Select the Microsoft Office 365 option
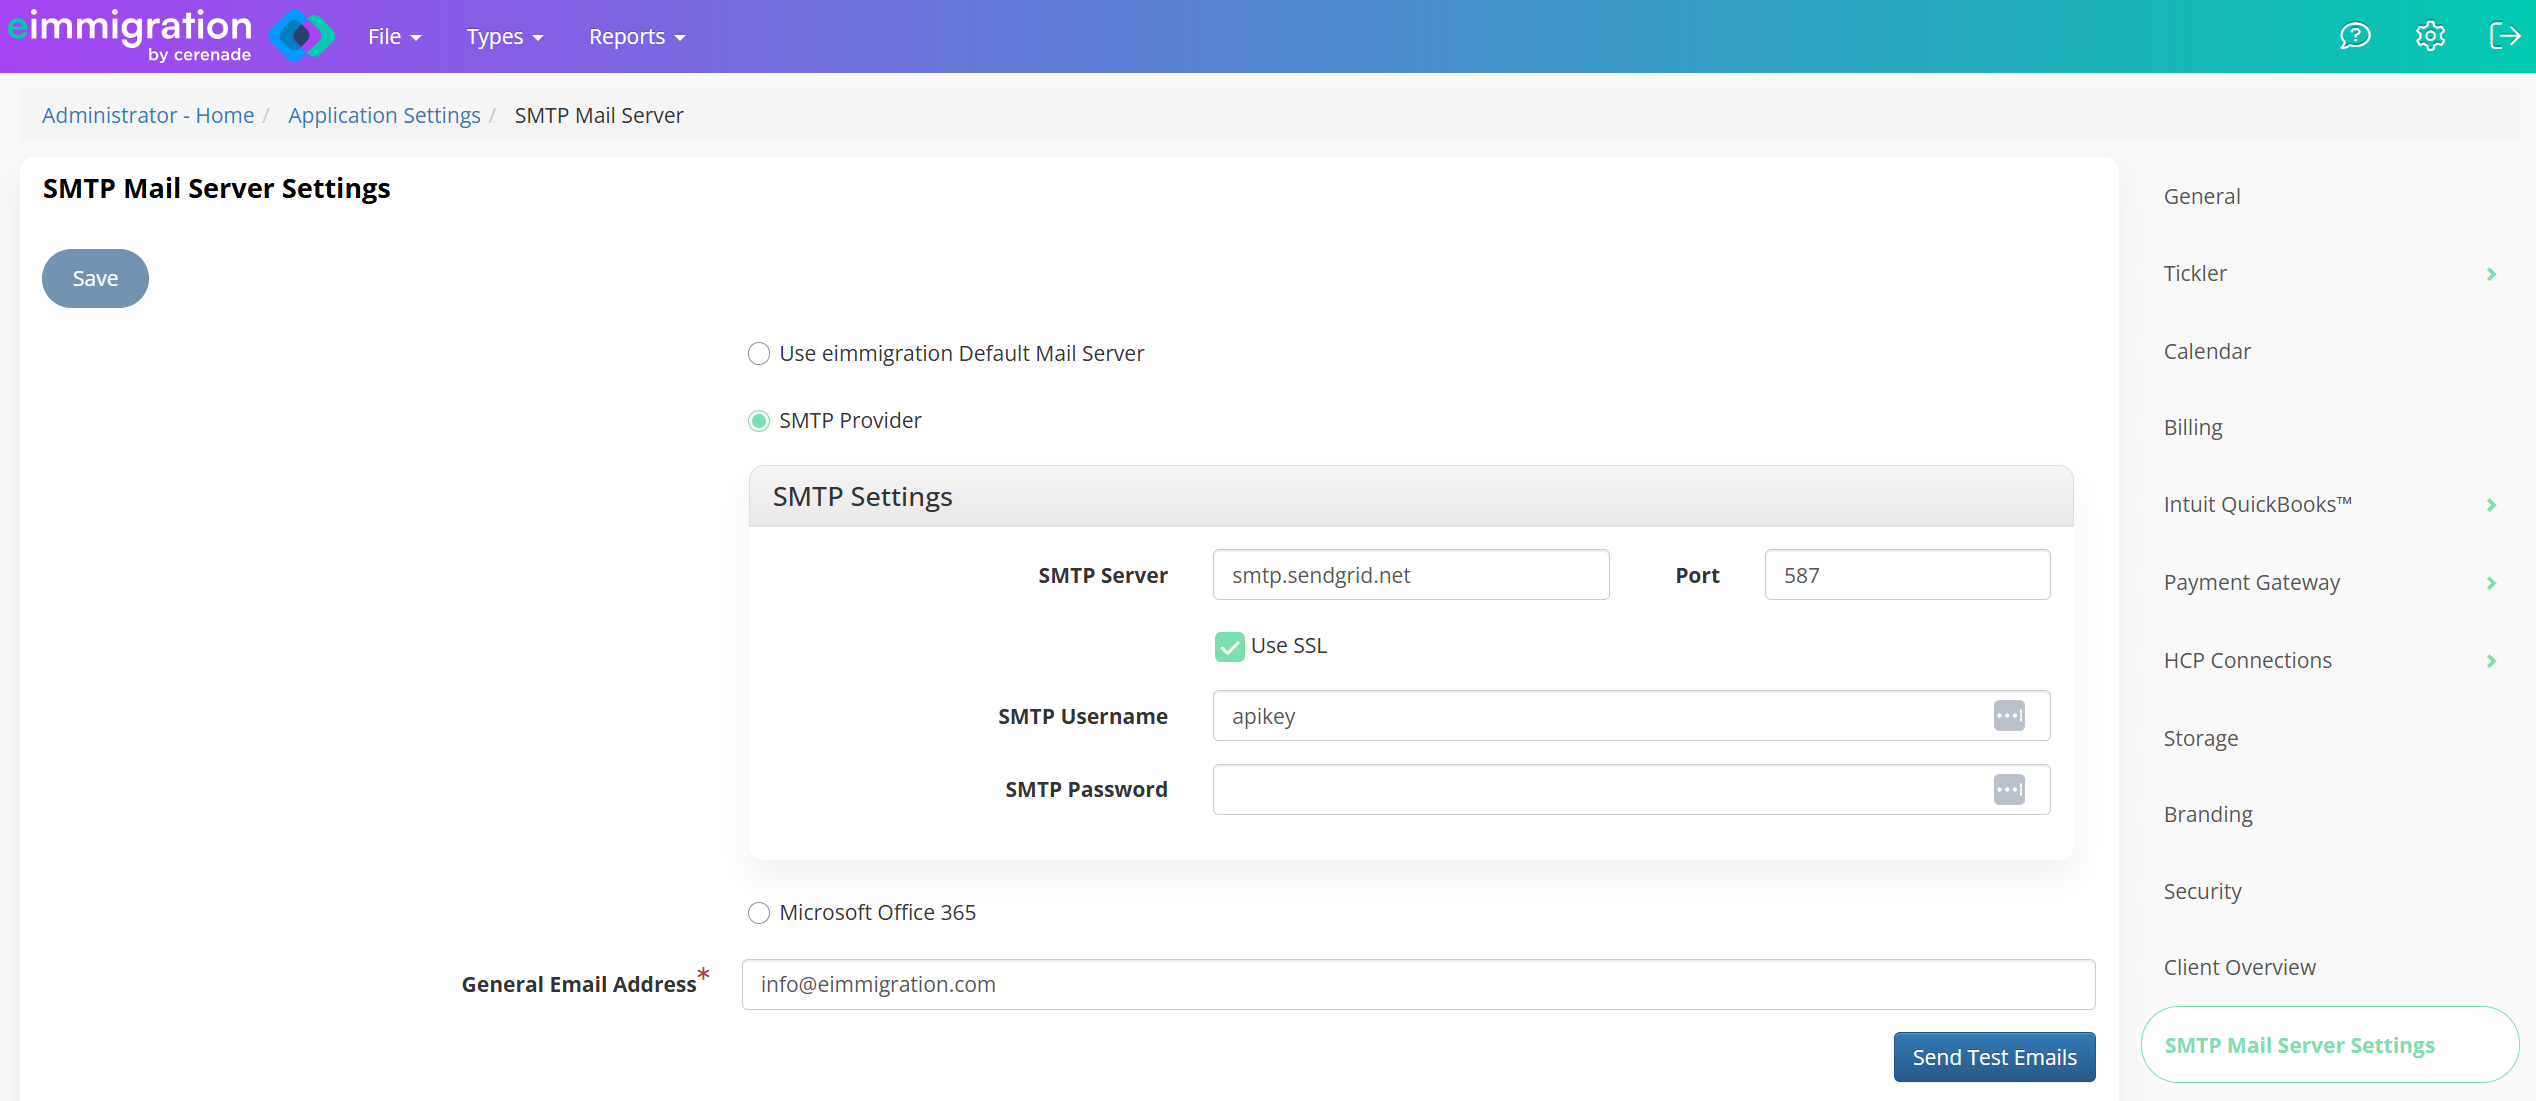Screen dimensions: 2536x1101 759,913
